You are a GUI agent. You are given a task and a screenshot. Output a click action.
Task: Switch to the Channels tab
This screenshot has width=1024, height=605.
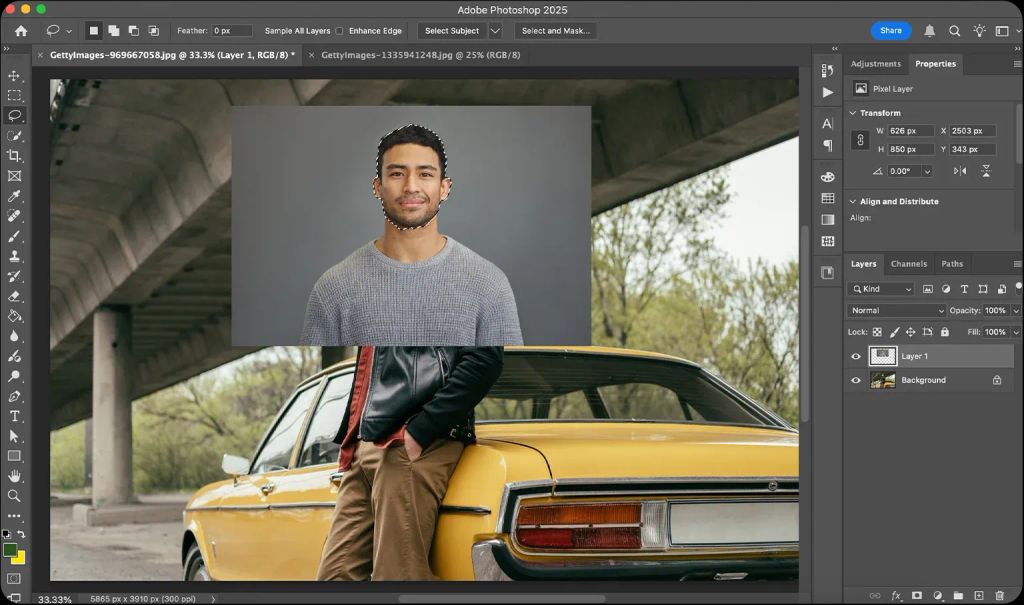pyautogui.click(x=908, y=264)
